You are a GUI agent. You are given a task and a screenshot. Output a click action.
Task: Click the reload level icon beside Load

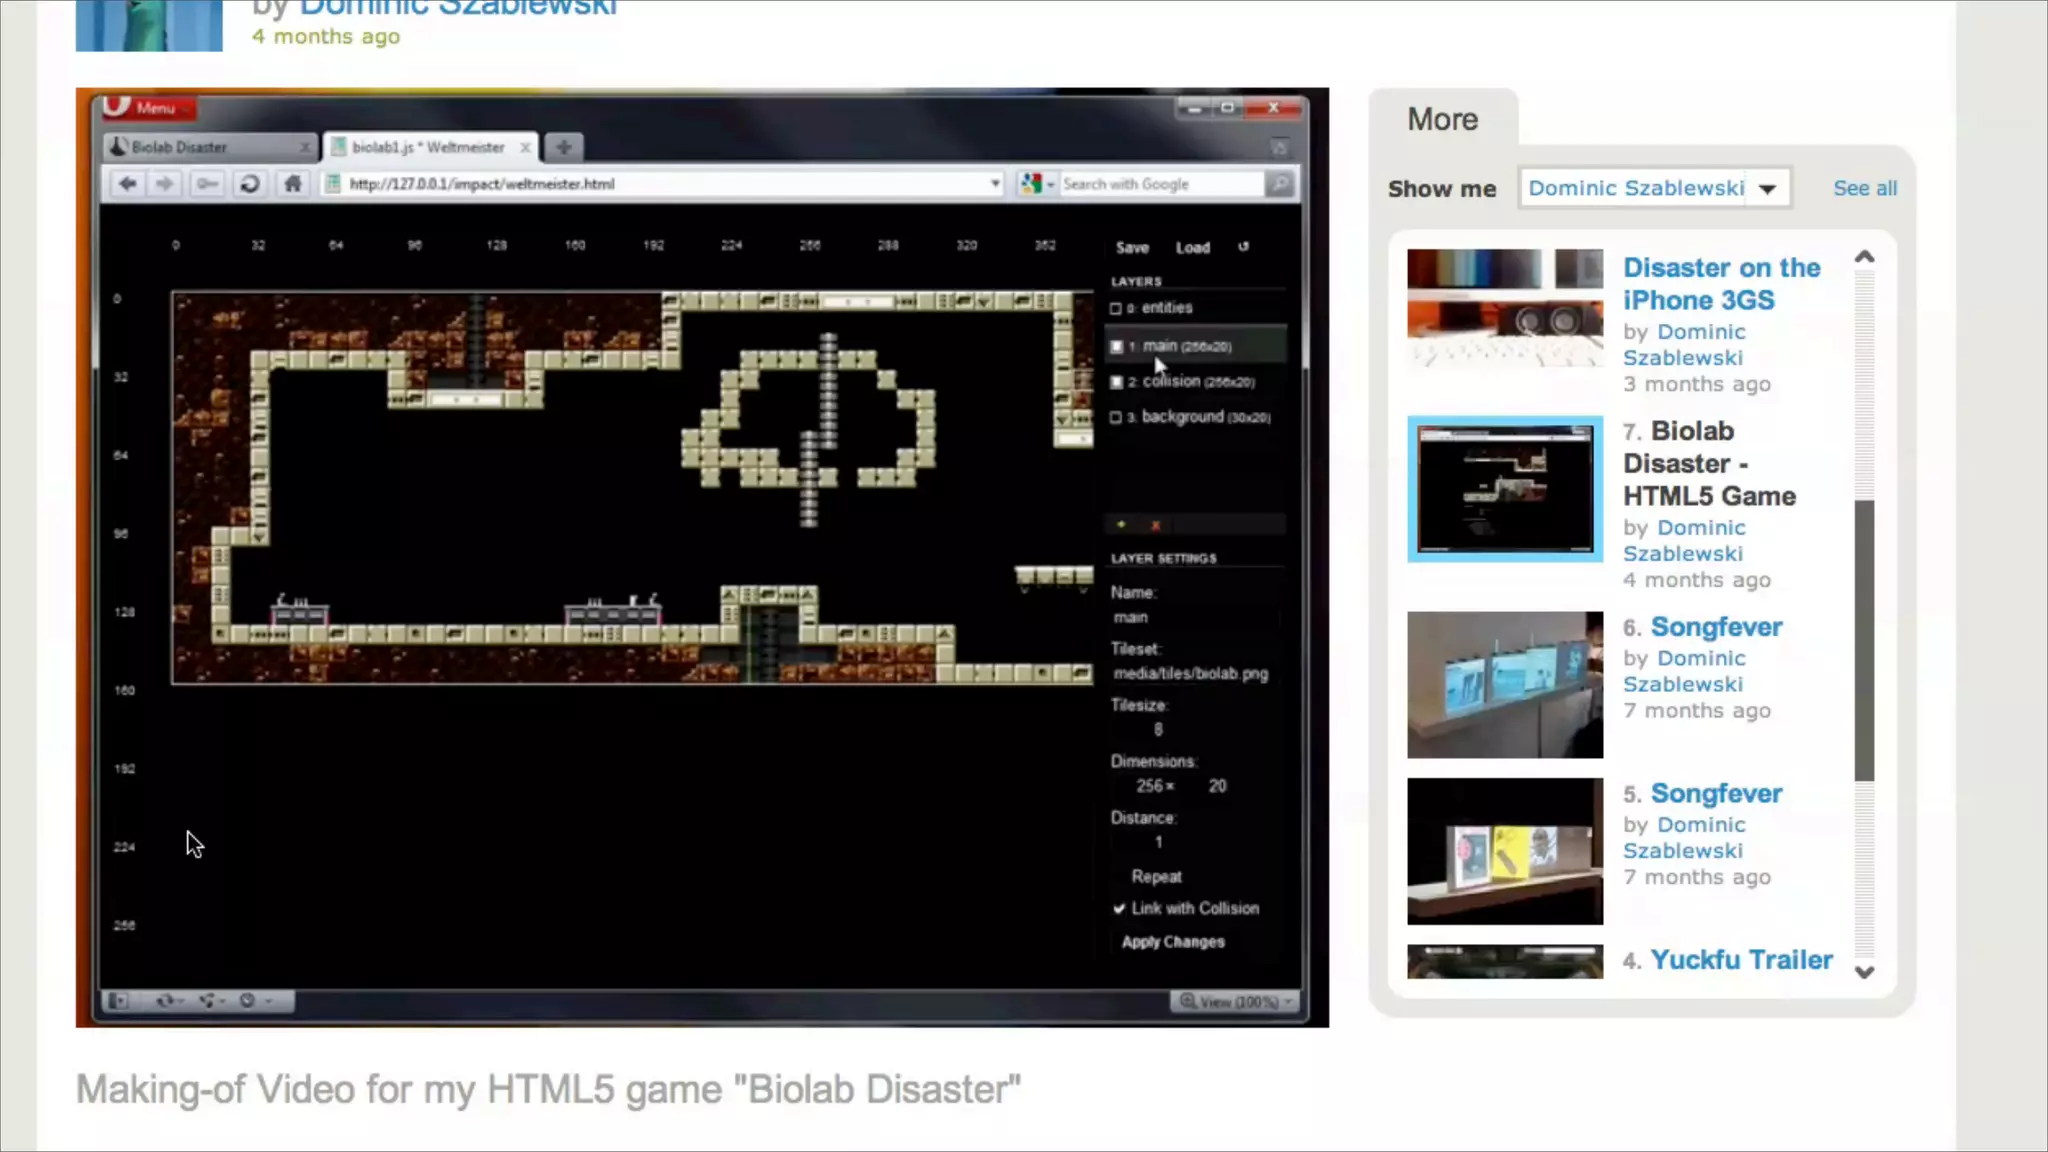click(1243, 247)
